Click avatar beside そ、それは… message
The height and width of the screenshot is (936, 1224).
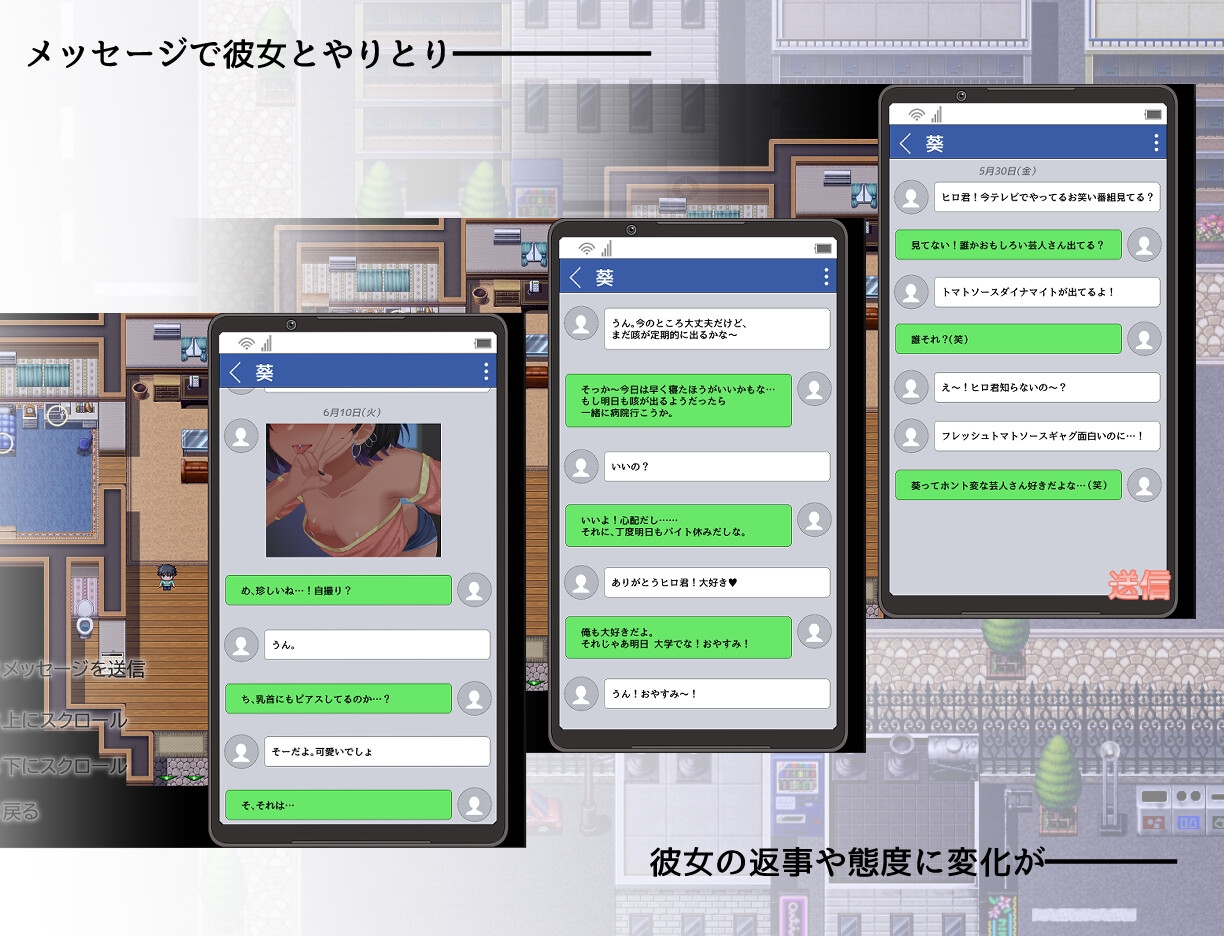point(474,805)
